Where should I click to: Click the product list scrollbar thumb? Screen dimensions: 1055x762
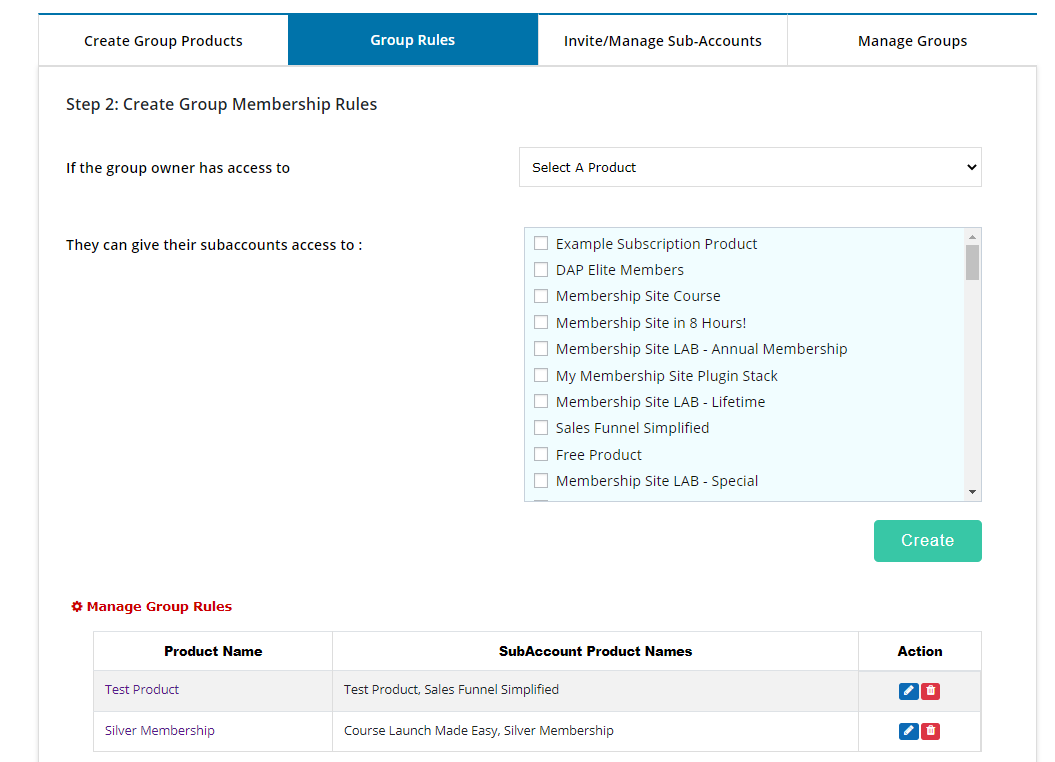click(972, 262)
